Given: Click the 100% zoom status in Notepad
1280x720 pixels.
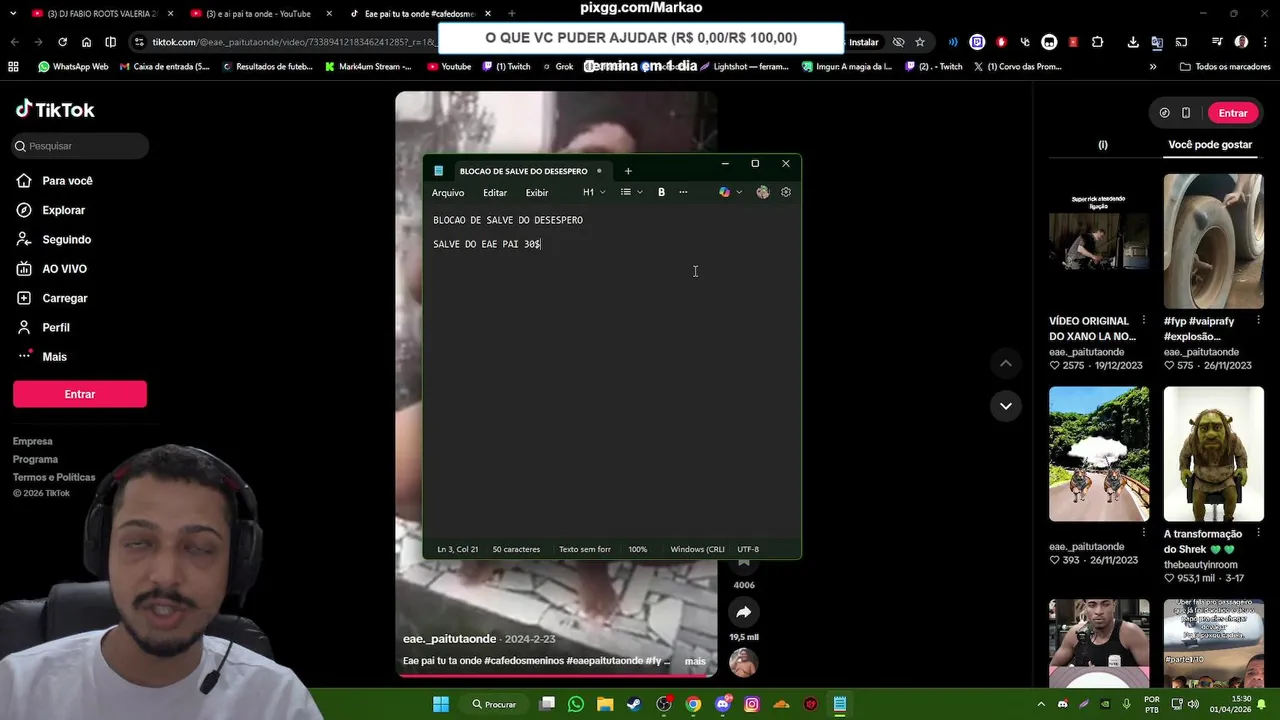Looking at the screenshot, I should (638, 549).
